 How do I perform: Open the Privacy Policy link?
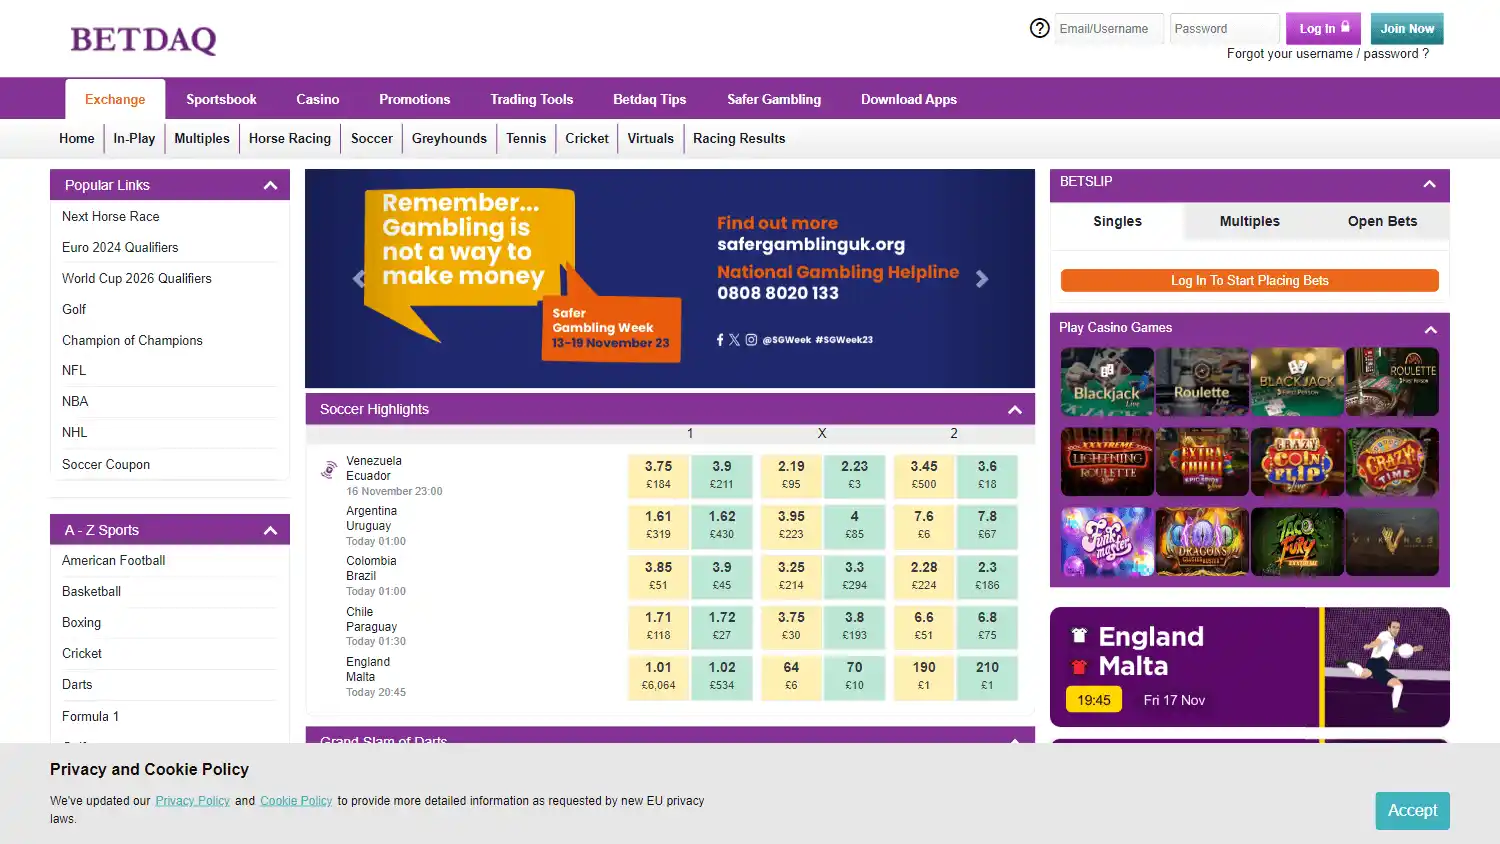tap(192, 801)
